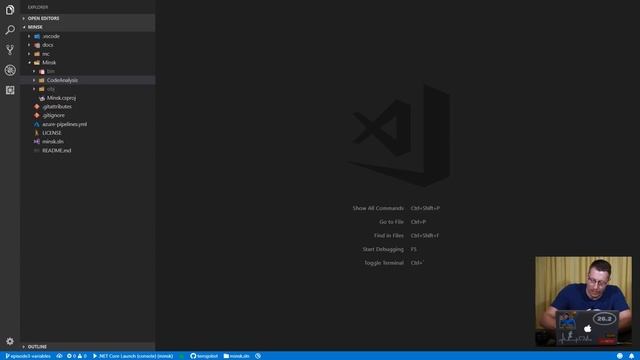Open the Minsk.csproj file name
640x360 pixels.
(x=61, y=98)
